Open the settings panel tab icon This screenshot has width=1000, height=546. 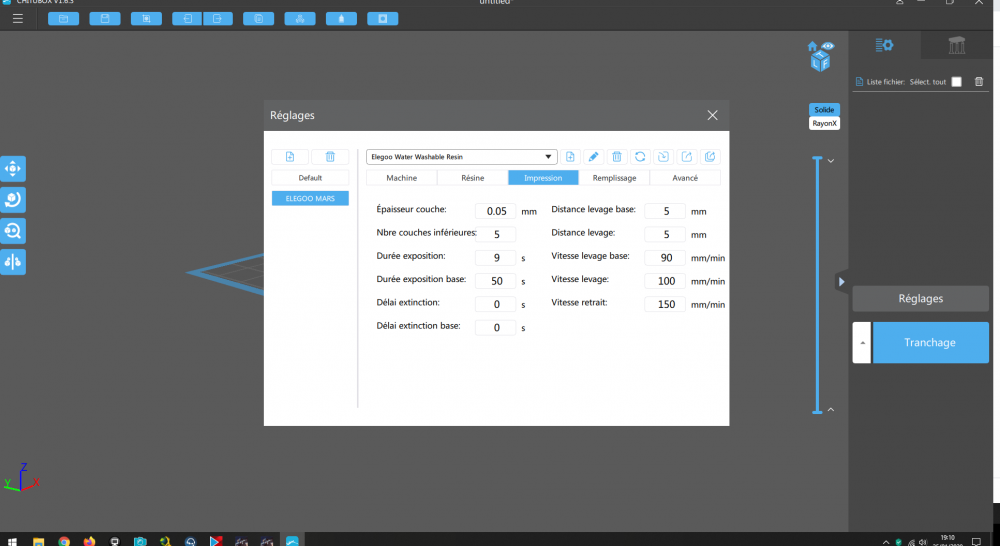pos(885,45)
